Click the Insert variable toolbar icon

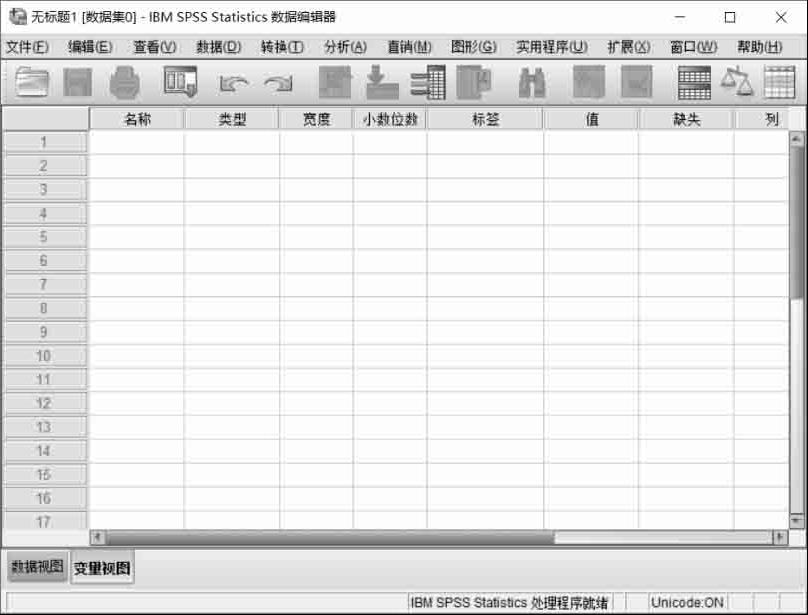636,82
